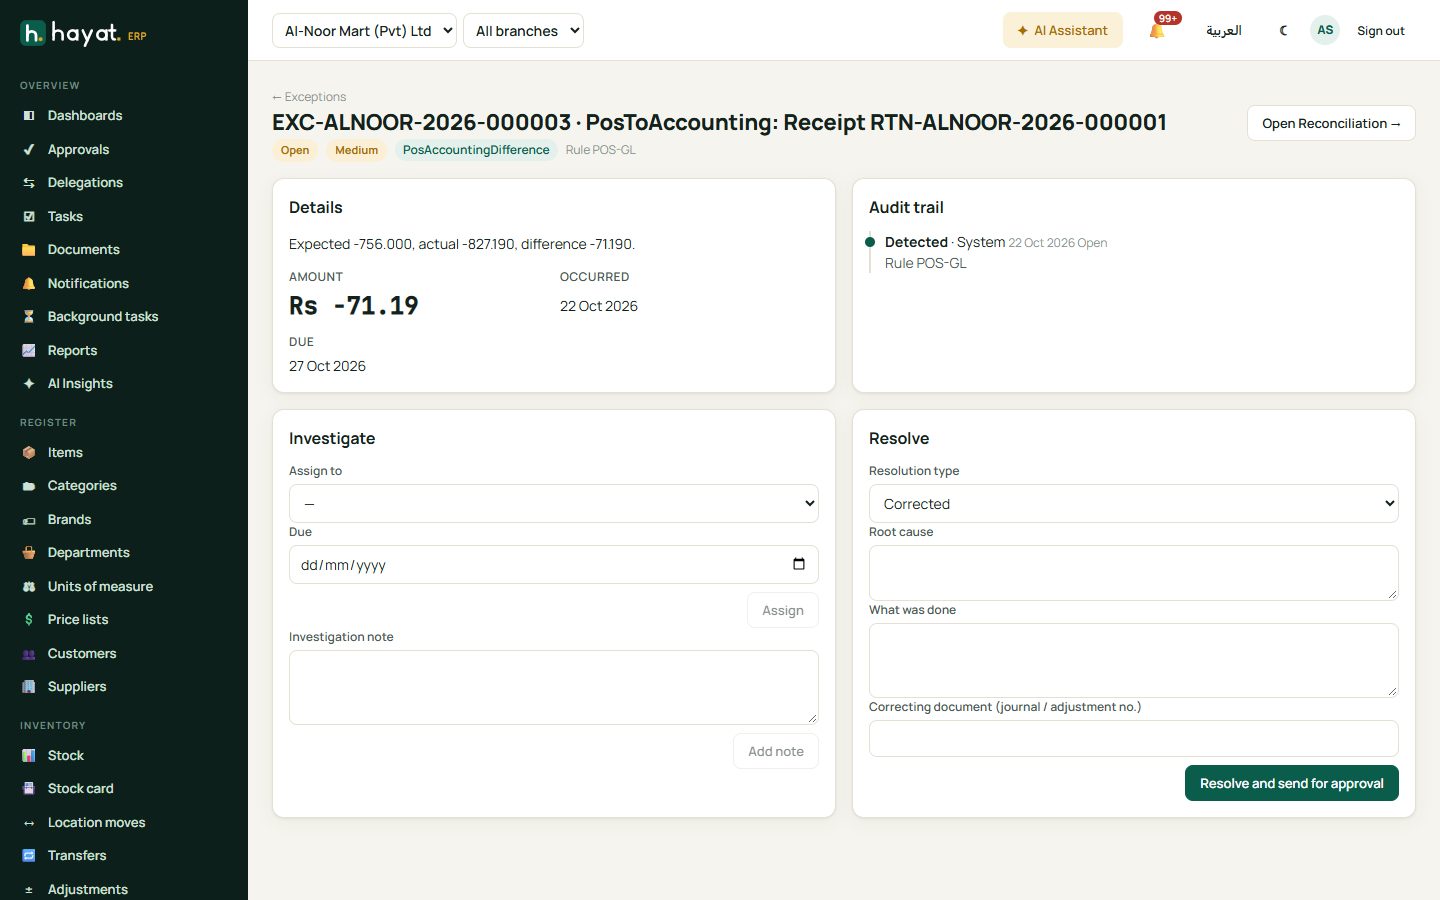This screenshot has width=1440, height=900.
Task: Focus the Root cause textarea
Action: [1134, 573]
